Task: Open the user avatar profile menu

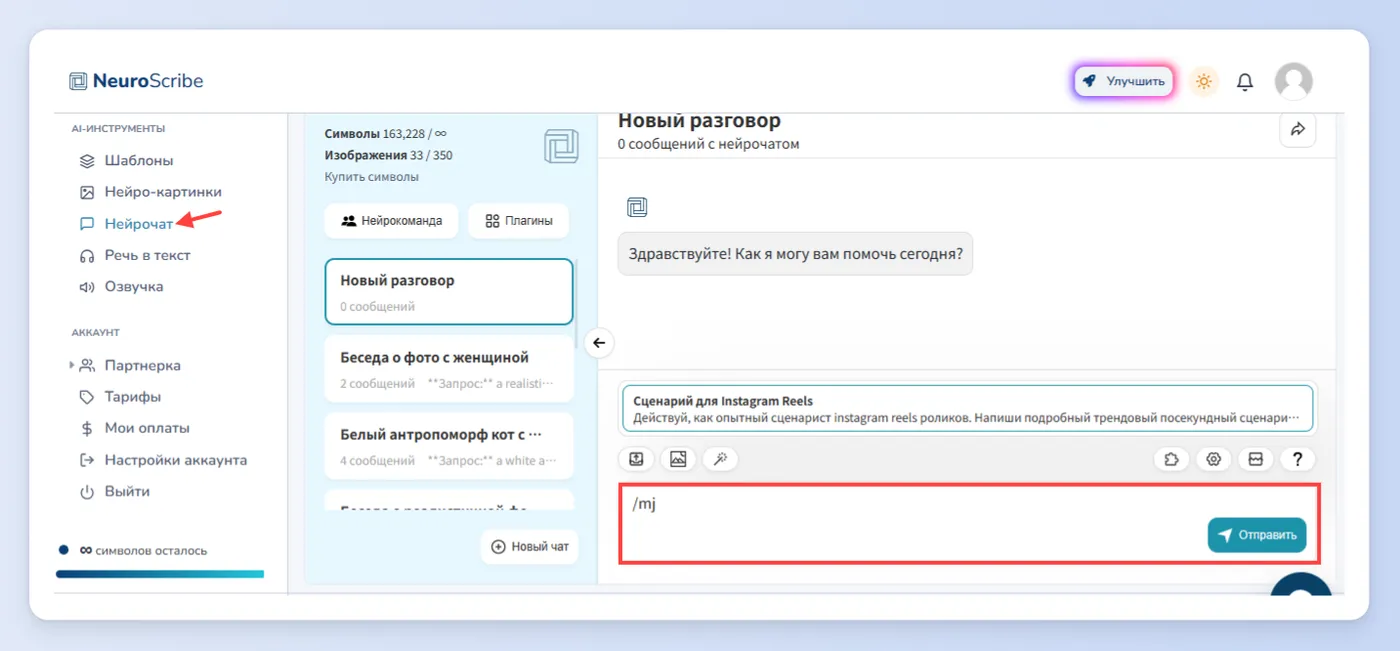Action: [x=1293, y=82]
